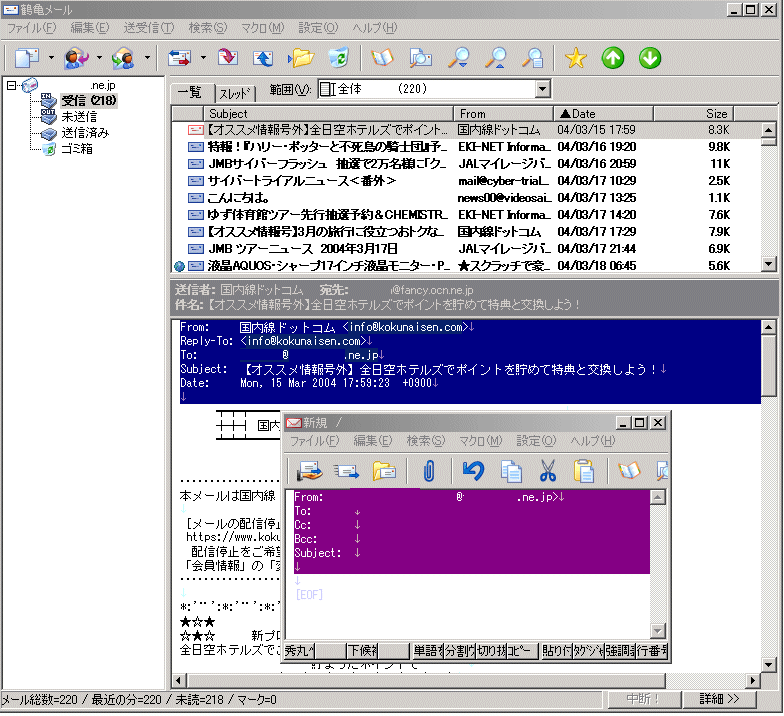This screenshot has width=784, height=716.
Task: Select the ゴミ箱 trash folder
Action: pyautogui.click(x=77, y=149)
